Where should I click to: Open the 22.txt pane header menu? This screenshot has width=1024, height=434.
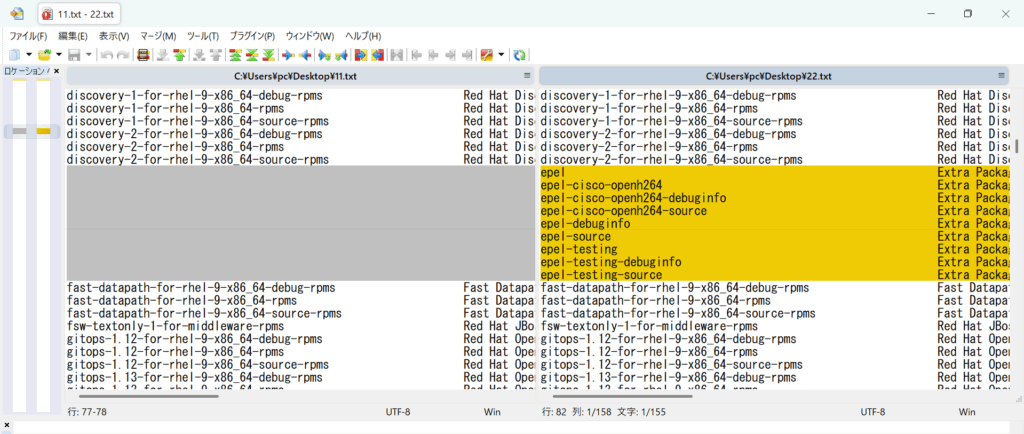tap(1000, 76)
